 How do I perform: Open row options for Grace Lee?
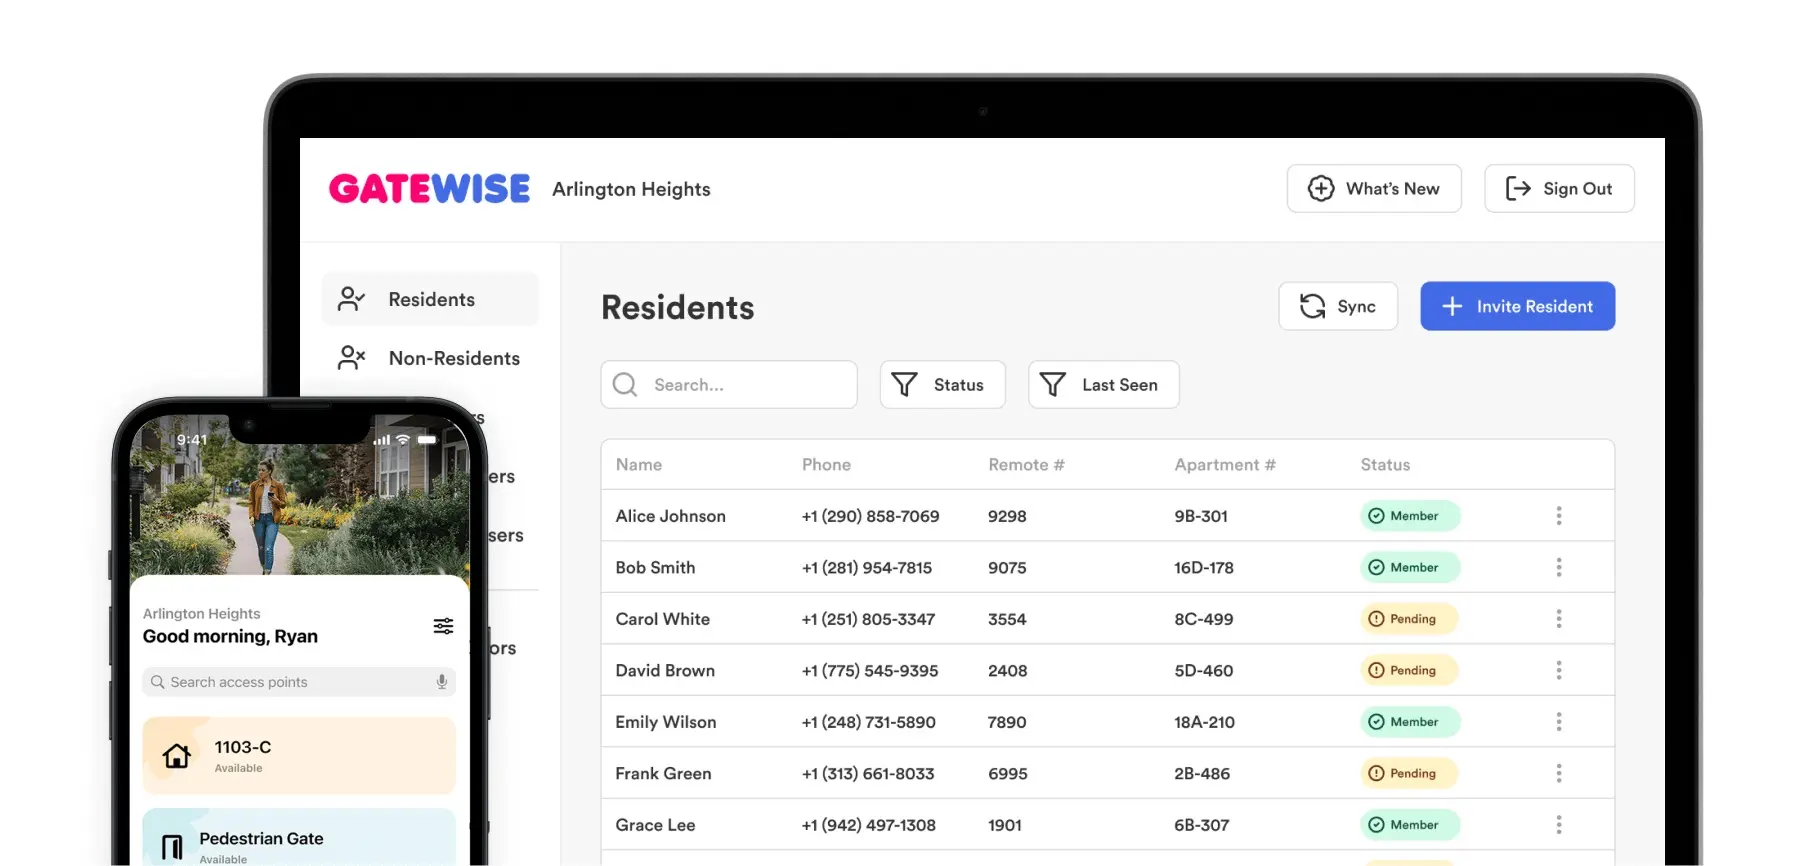pyautogui.click(x=1558, y=825)
